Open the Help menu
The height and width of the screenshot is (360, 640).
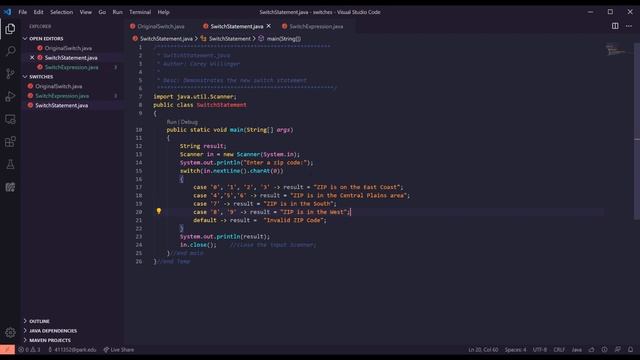tap(163, 12)
